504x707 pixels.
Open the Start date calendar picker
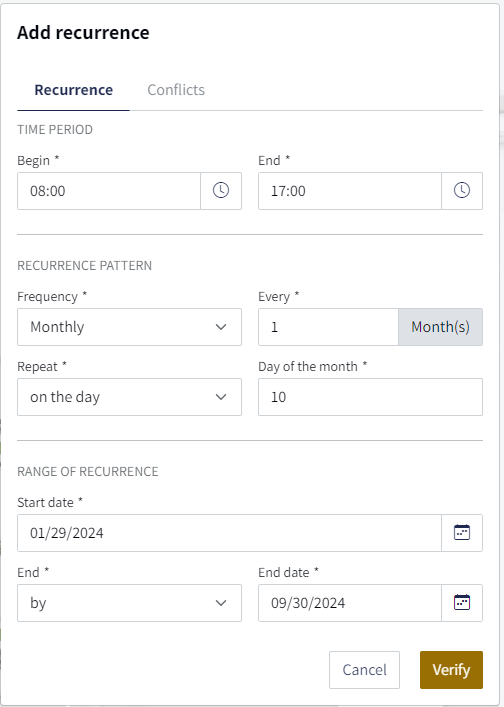click(x=462, y=533)
